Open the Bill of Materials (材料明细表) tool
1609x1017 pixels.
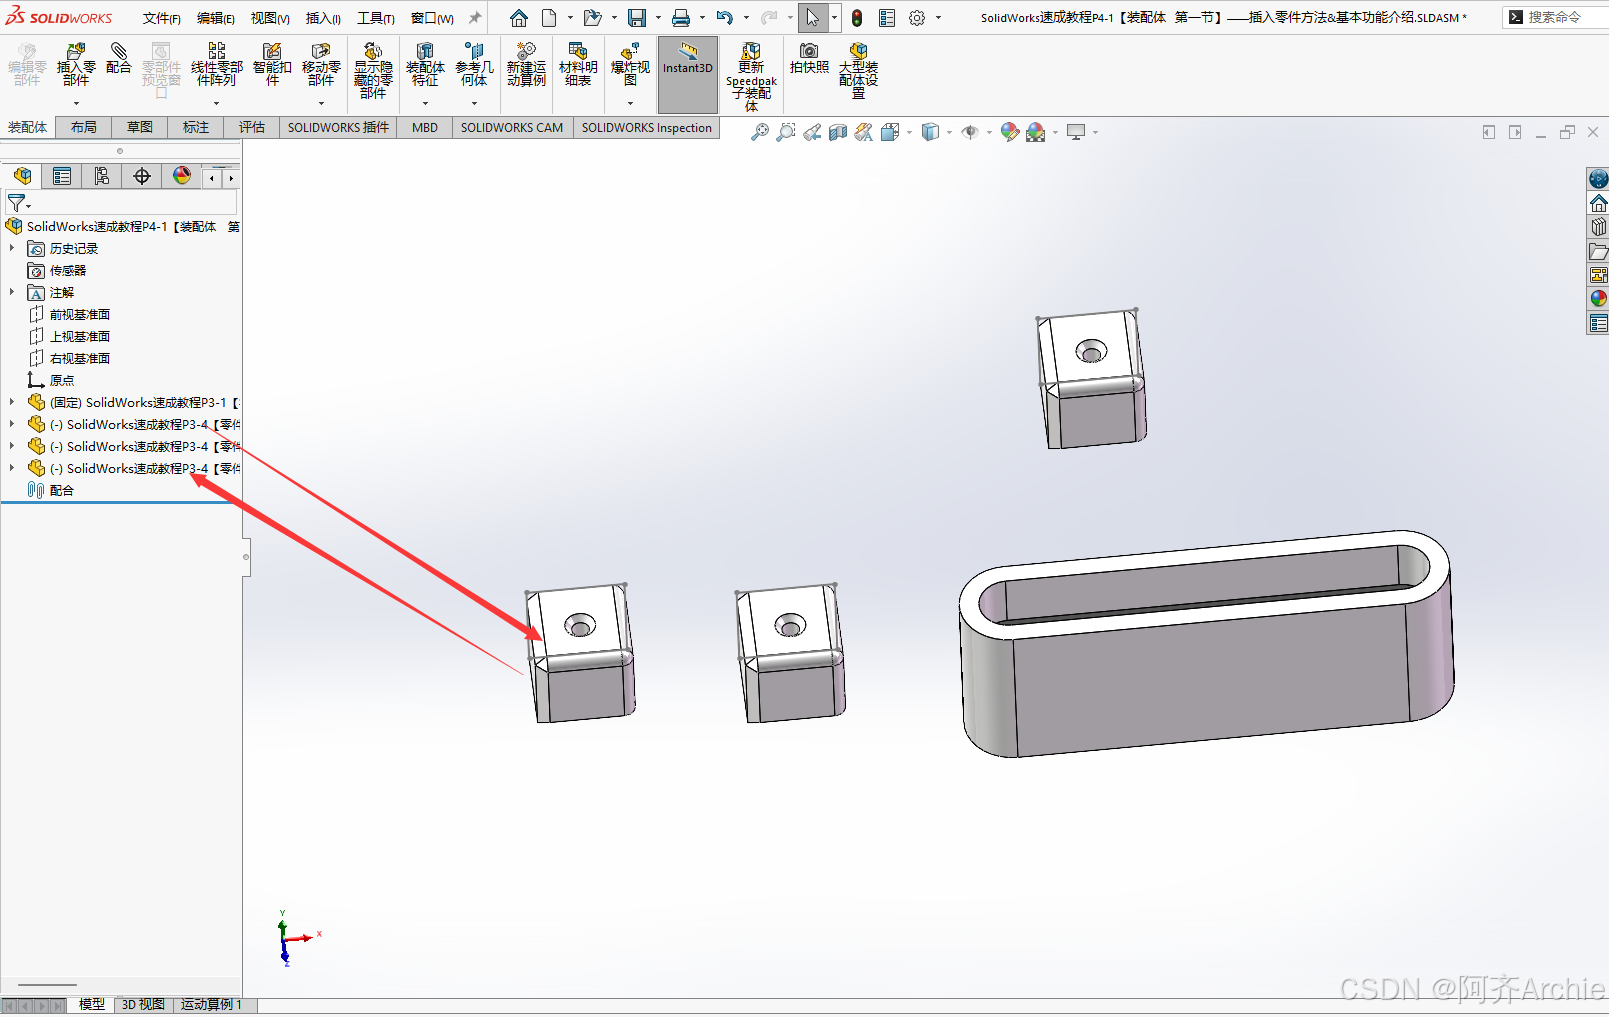coord(578,64)
